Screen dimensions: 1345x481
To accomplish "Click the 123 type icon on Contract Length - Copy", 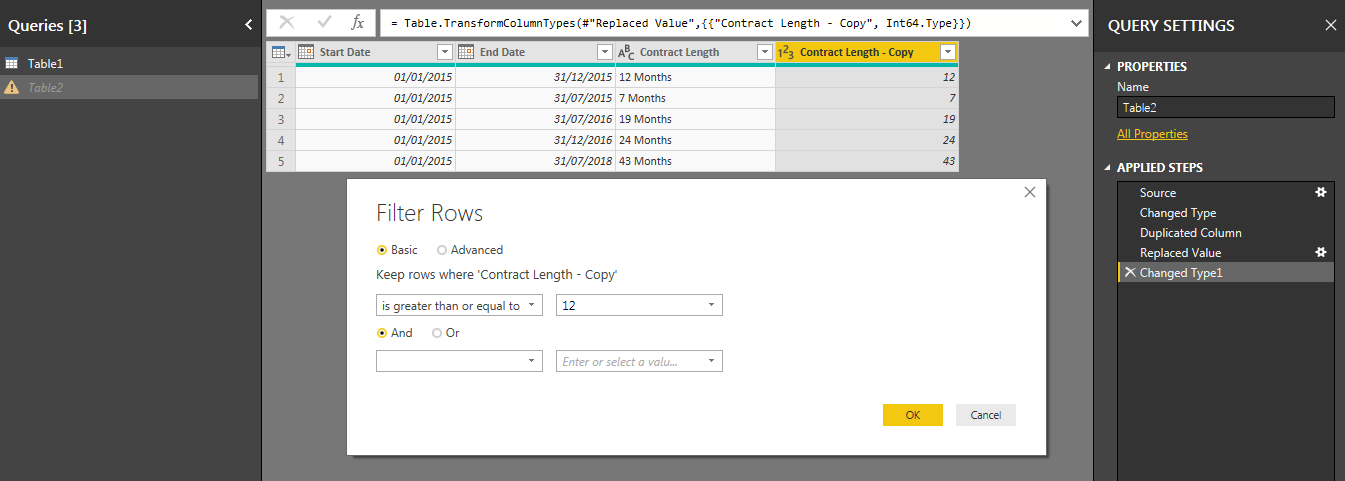I will point(786,52).
